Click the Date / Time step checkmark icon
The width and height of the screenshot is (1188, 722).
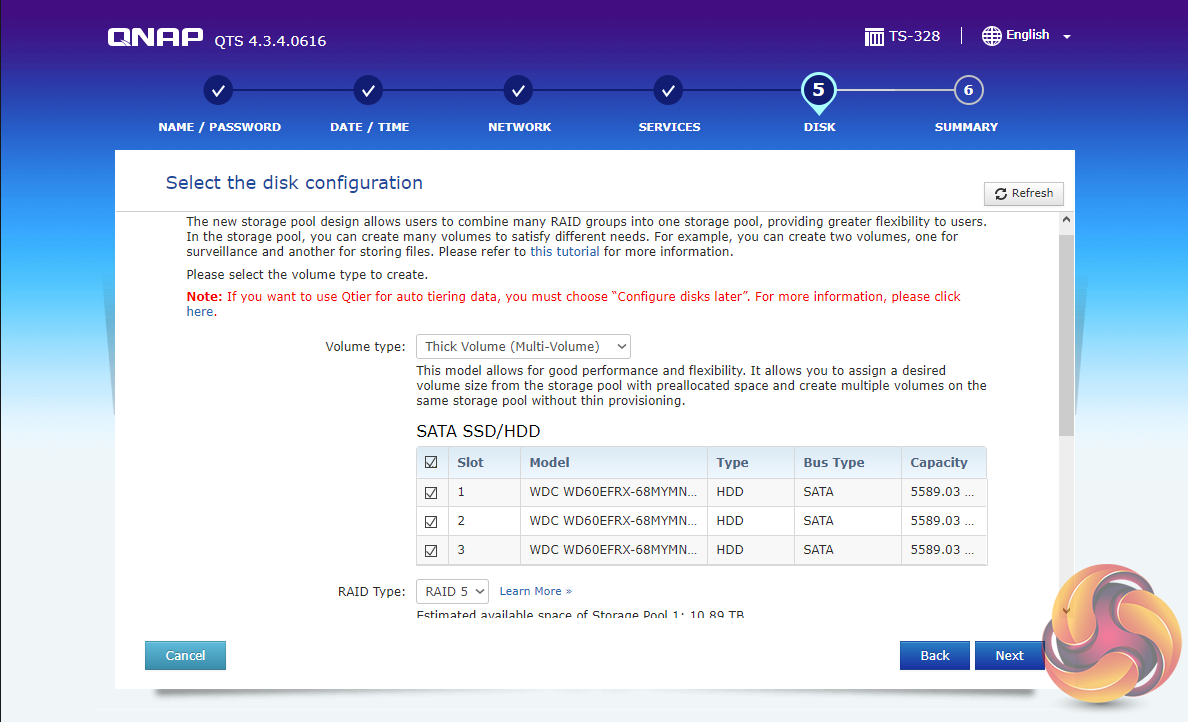[369, 91]
